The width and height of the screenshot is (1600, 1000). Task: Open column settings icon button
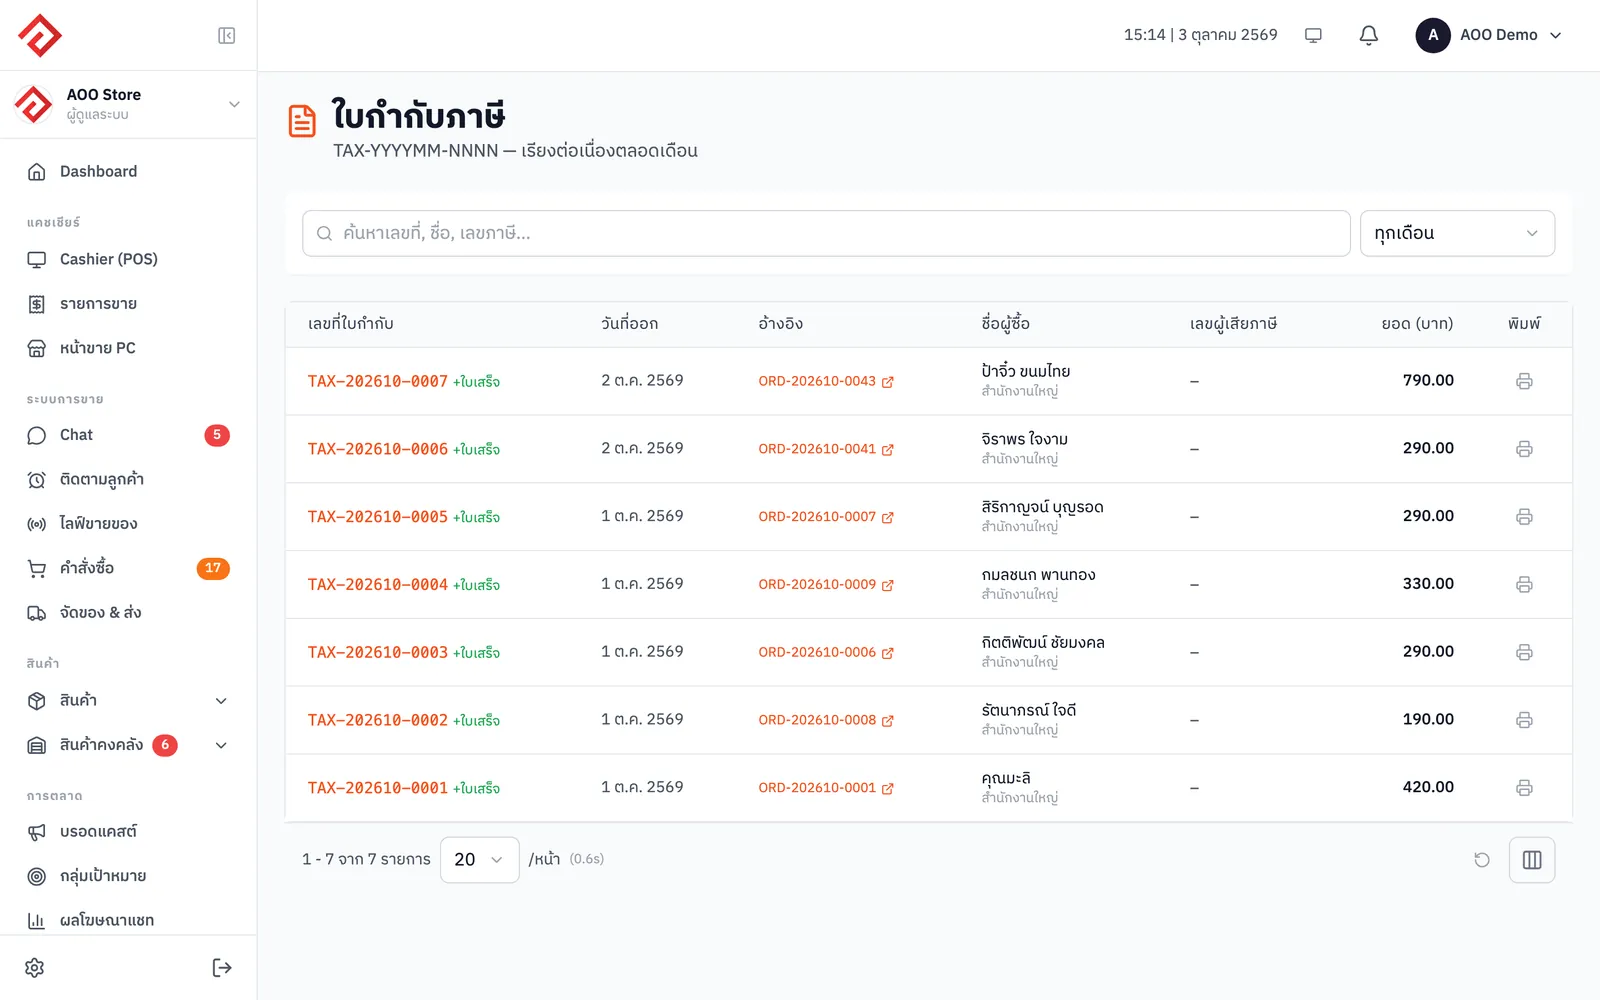tap(1532, 860)
